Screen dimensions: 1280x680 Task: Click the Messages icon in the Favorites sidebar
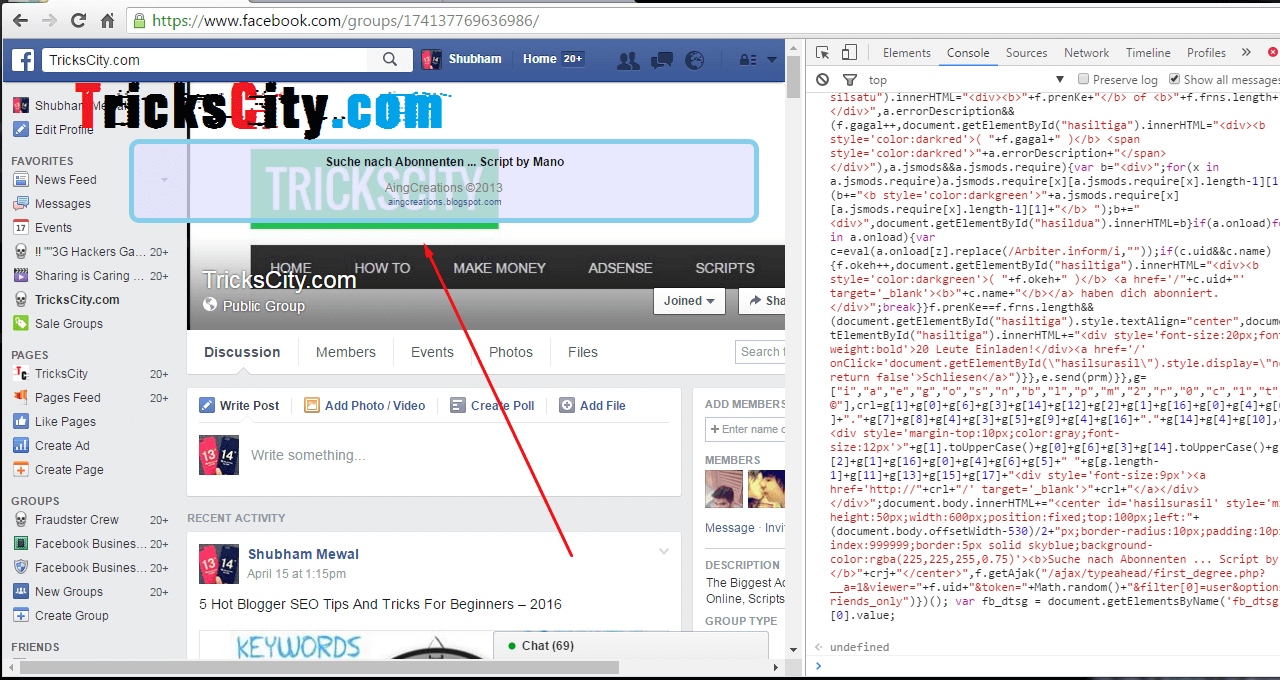pos(20,204)
